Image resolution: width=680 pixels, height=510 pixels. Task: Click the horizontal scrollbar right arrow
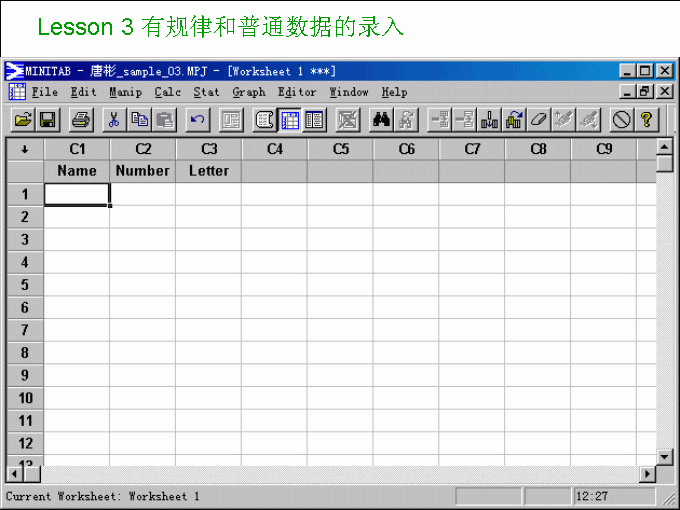point(647,474)
